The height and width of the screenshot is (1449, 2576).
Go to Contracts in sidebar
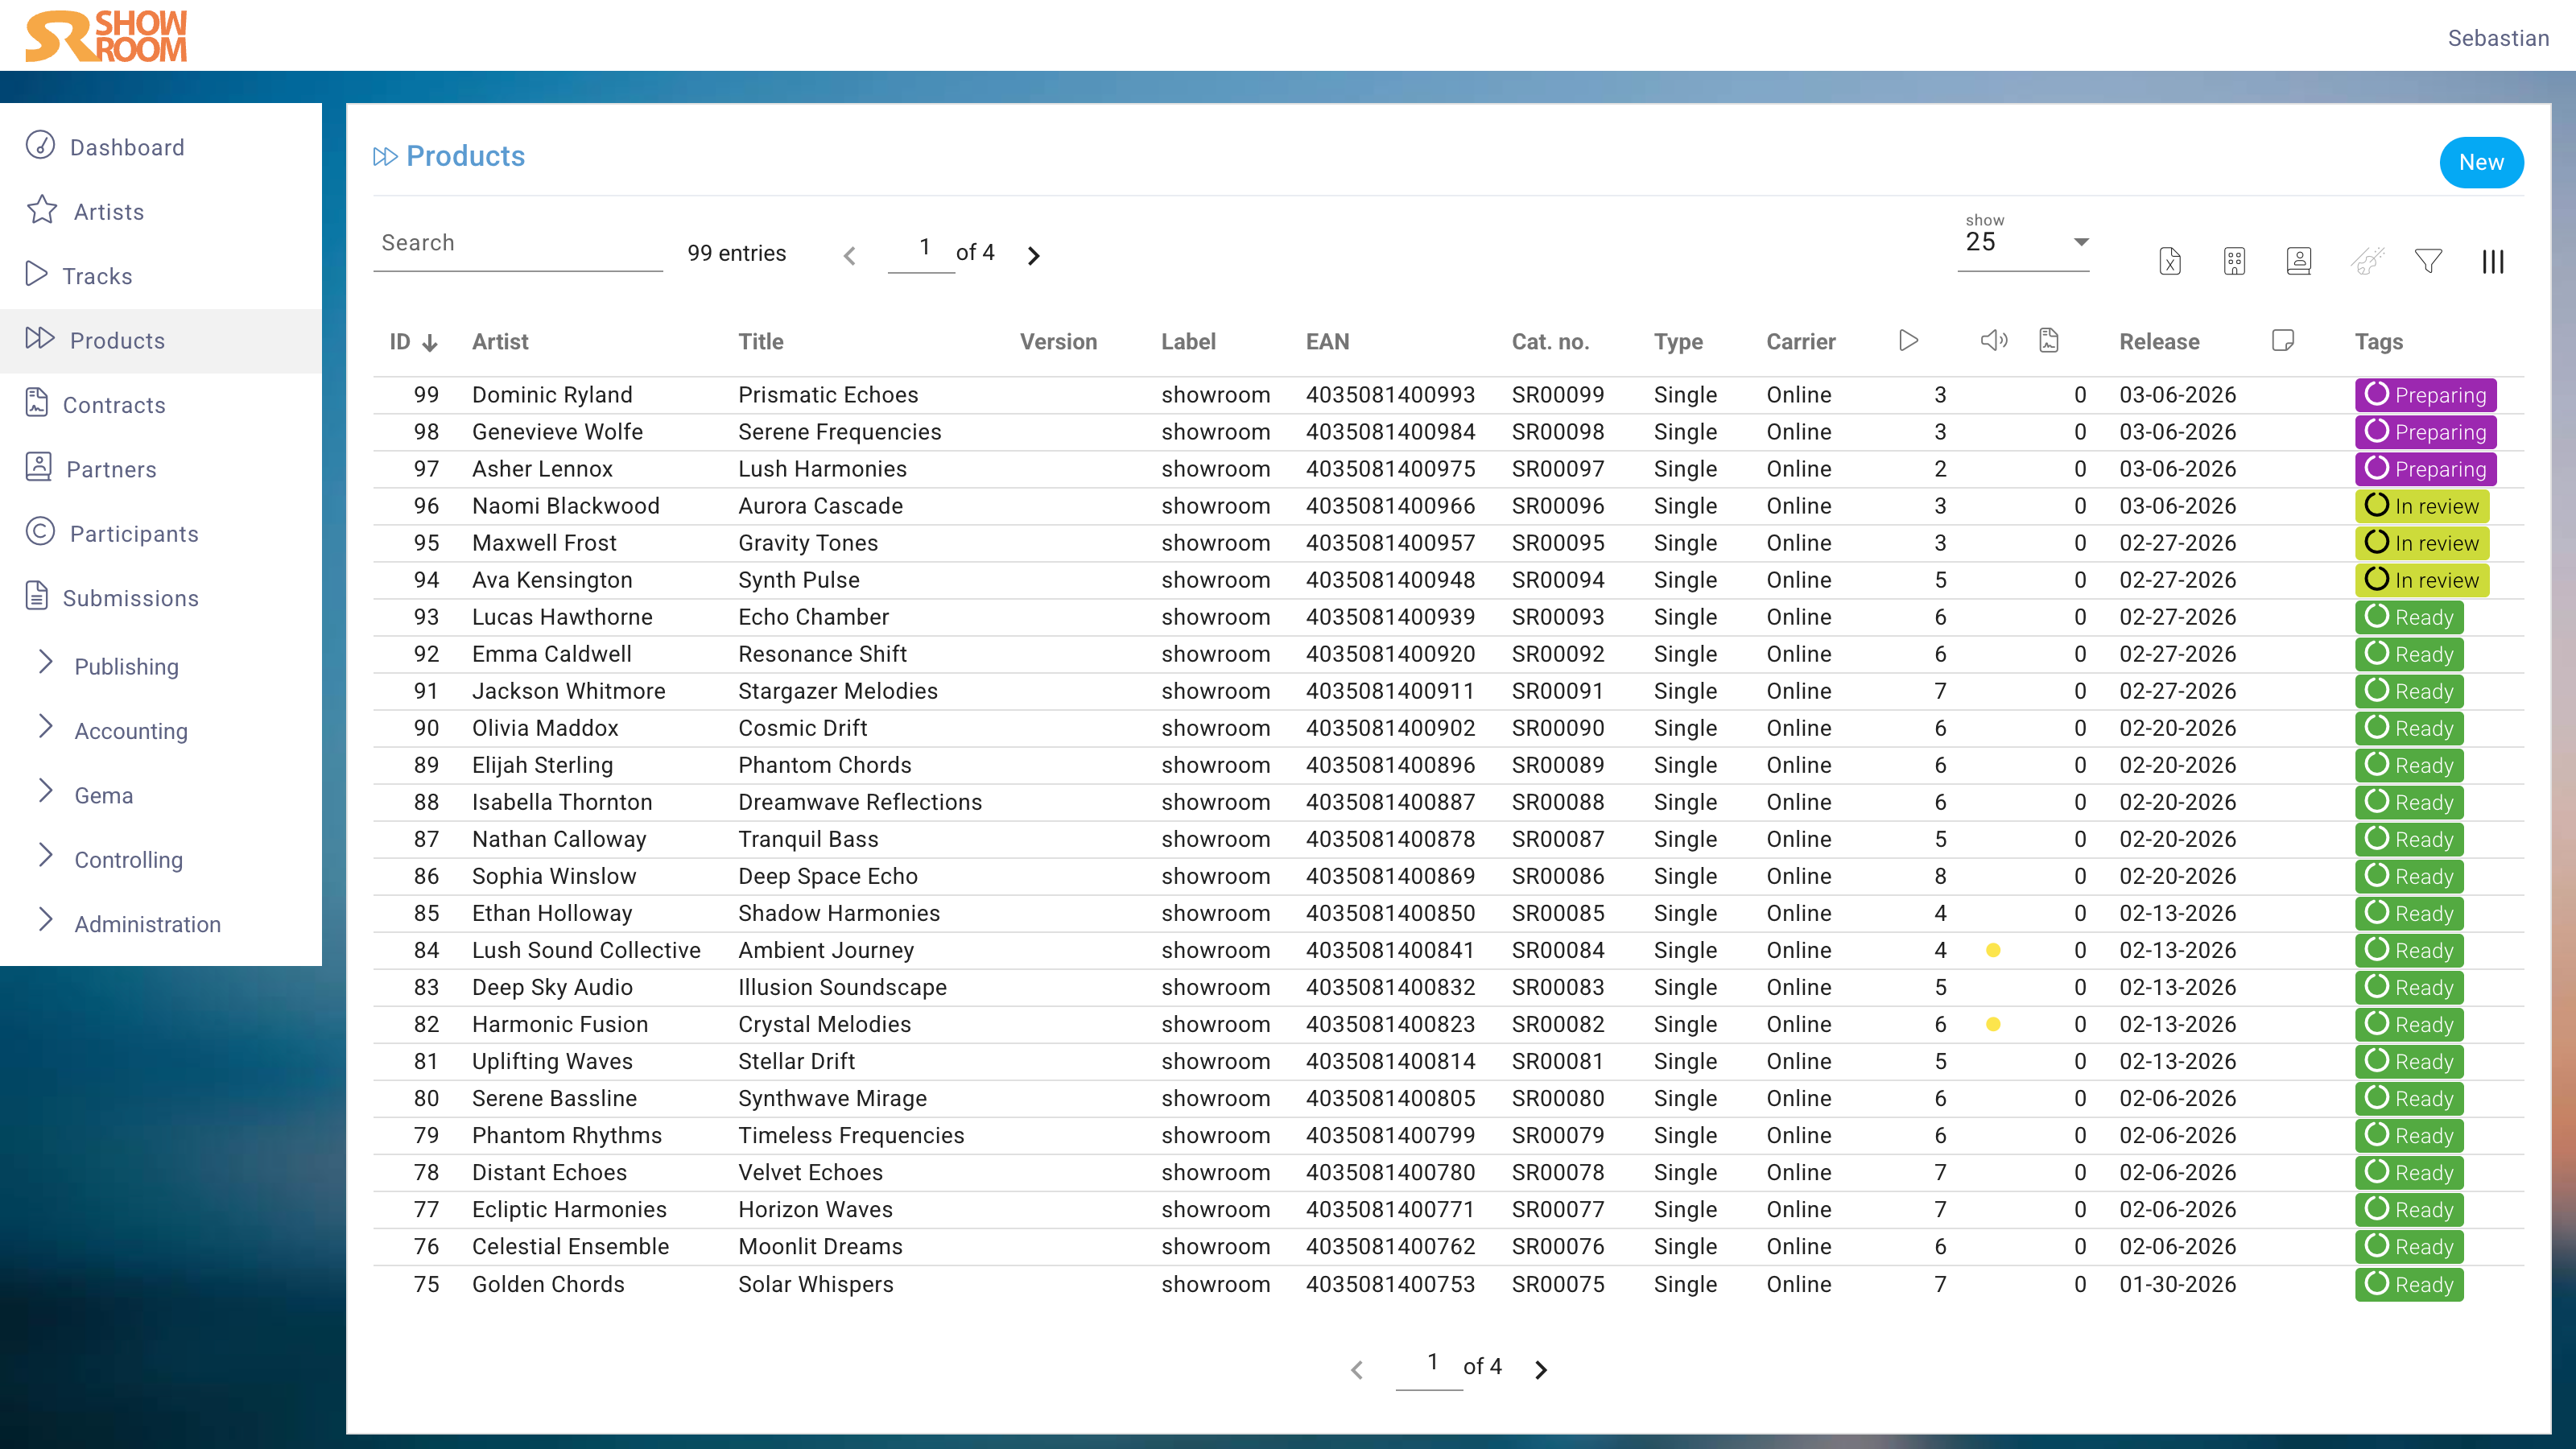click(x=113, y=405)
